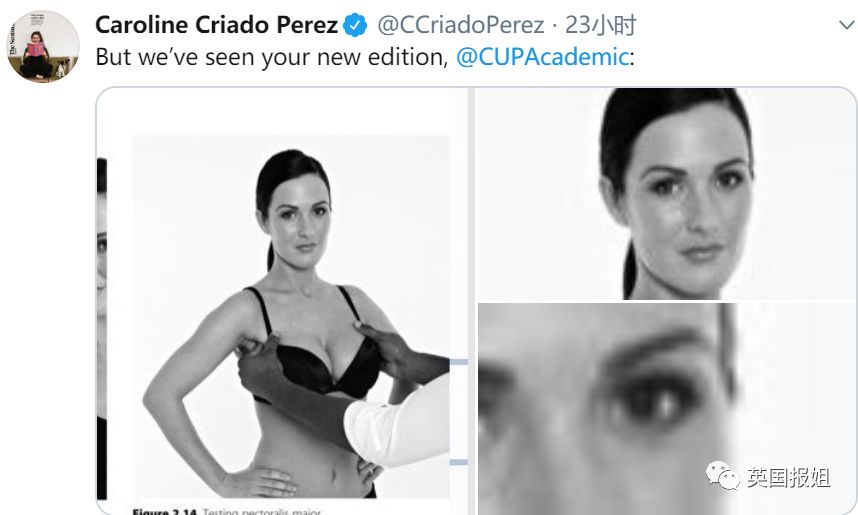Click the cropped page strip left of photo

[102, 328]
